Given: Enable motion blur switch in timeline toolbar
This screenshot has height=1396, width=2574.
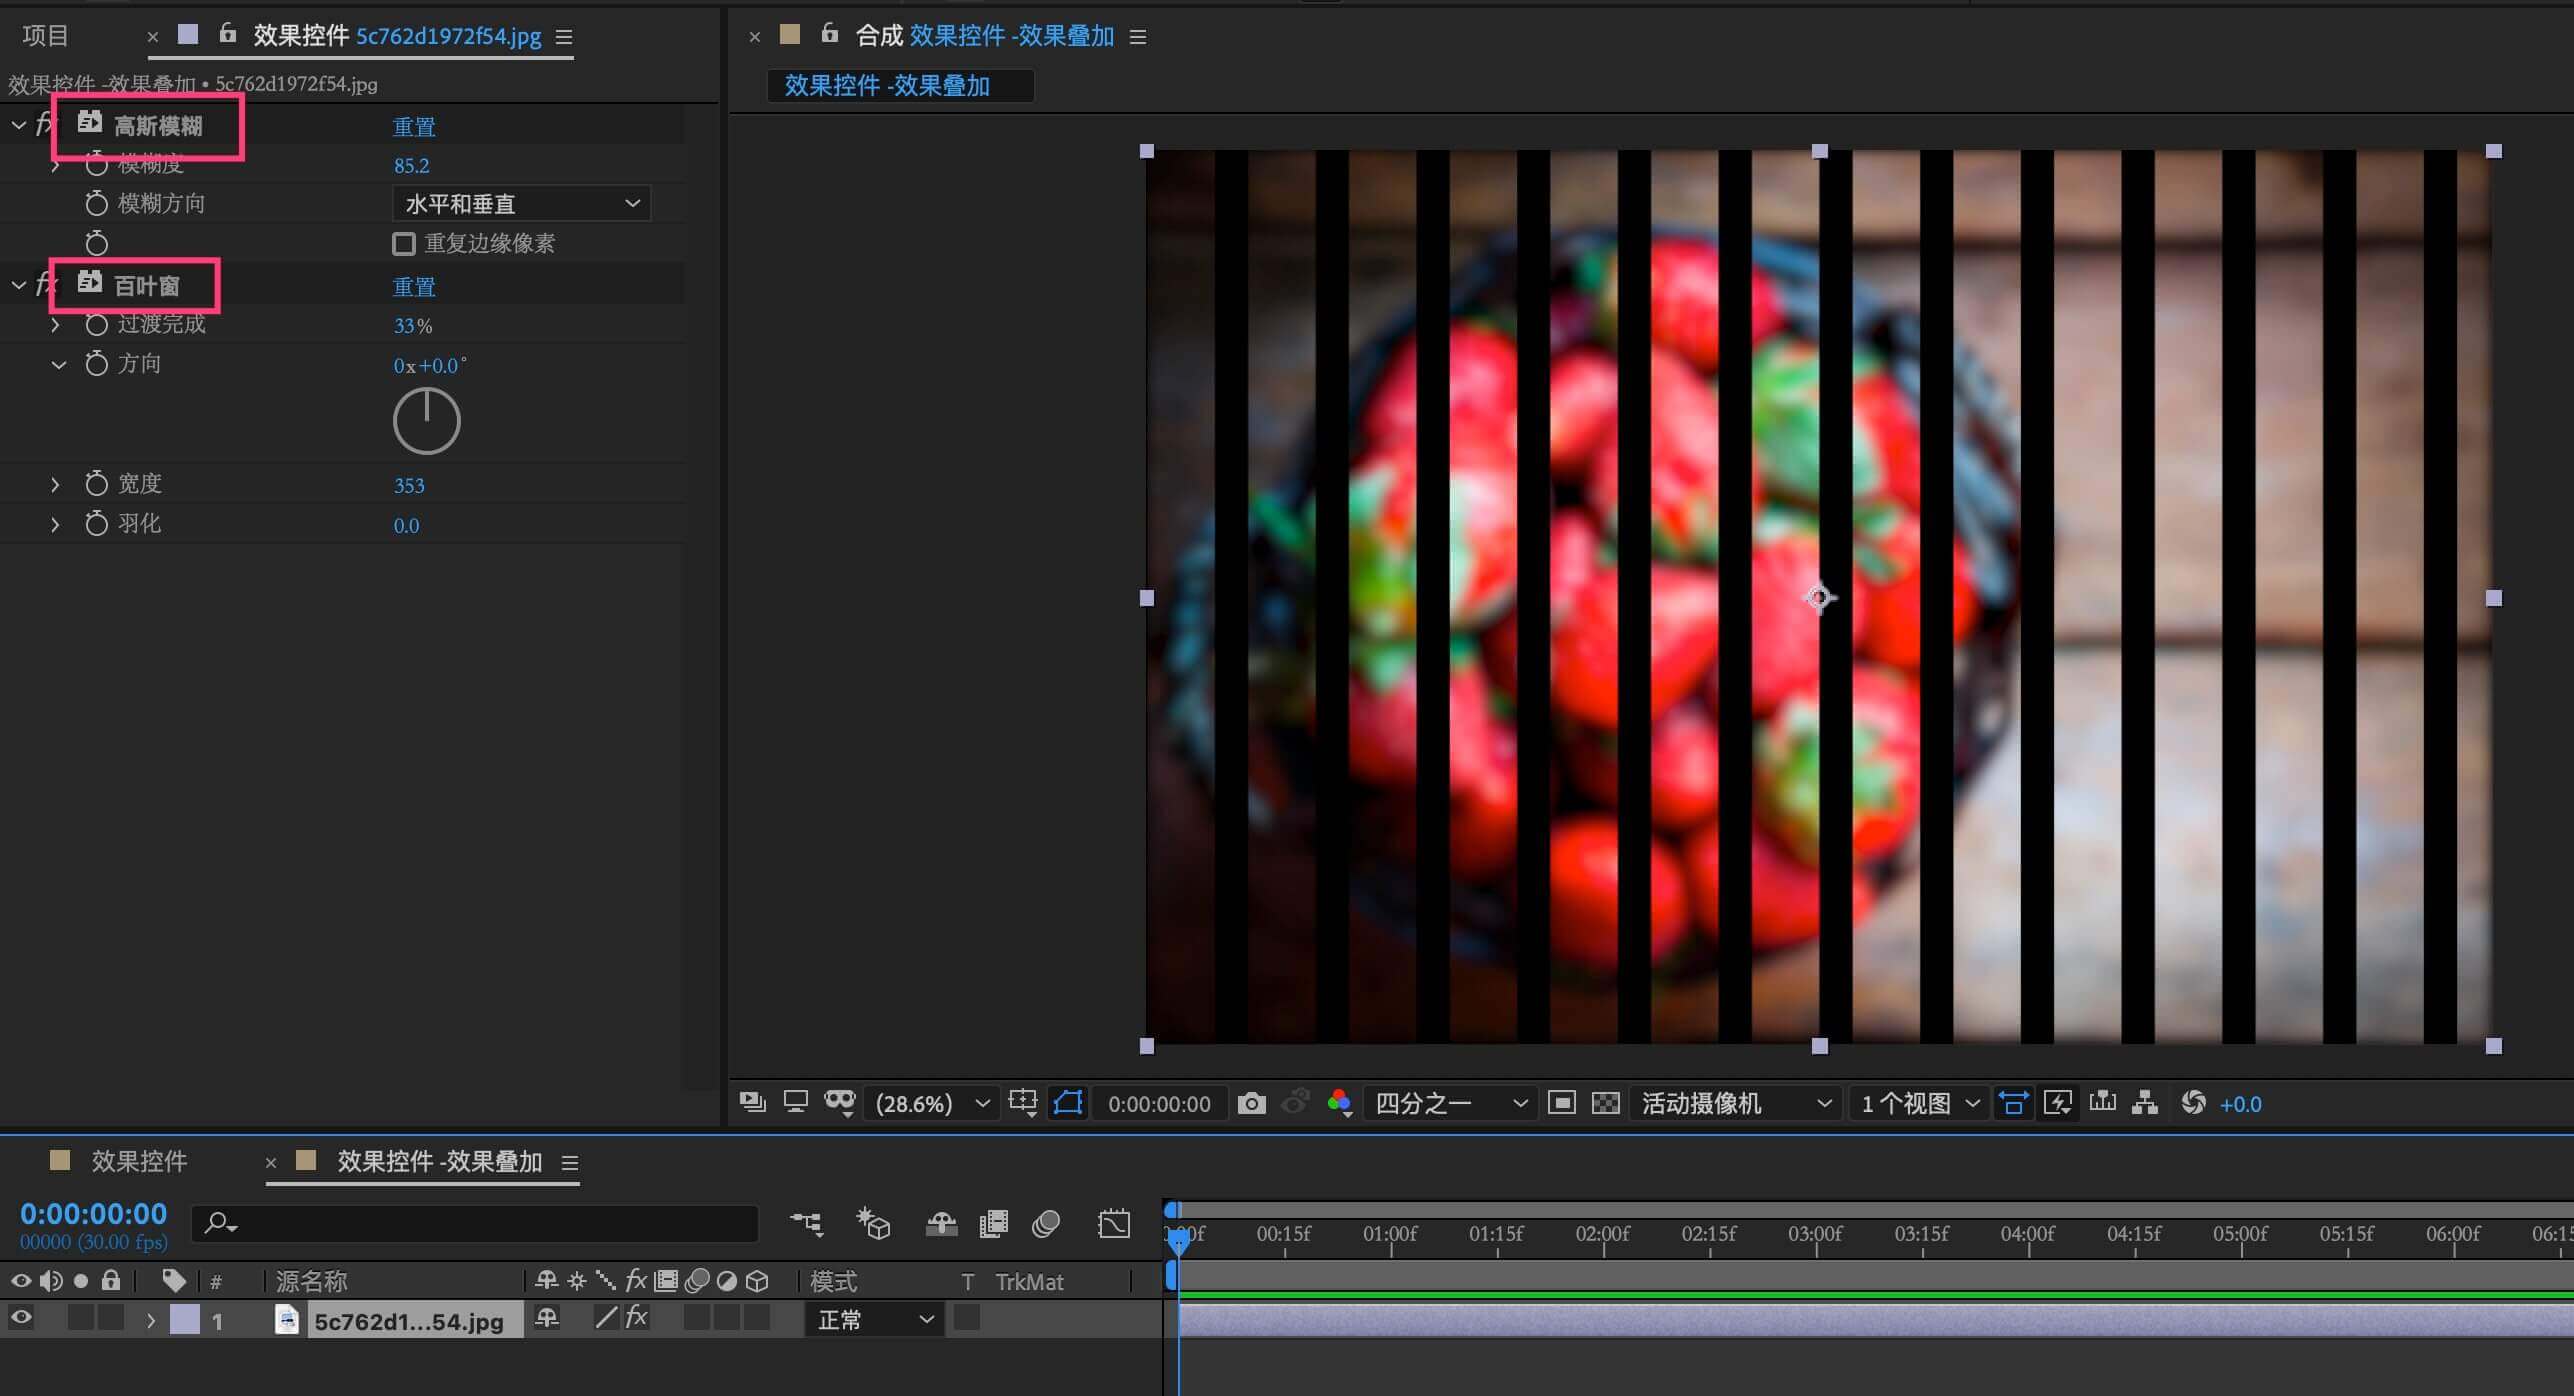Looking at the screenshot, I should [1046, 1224].
